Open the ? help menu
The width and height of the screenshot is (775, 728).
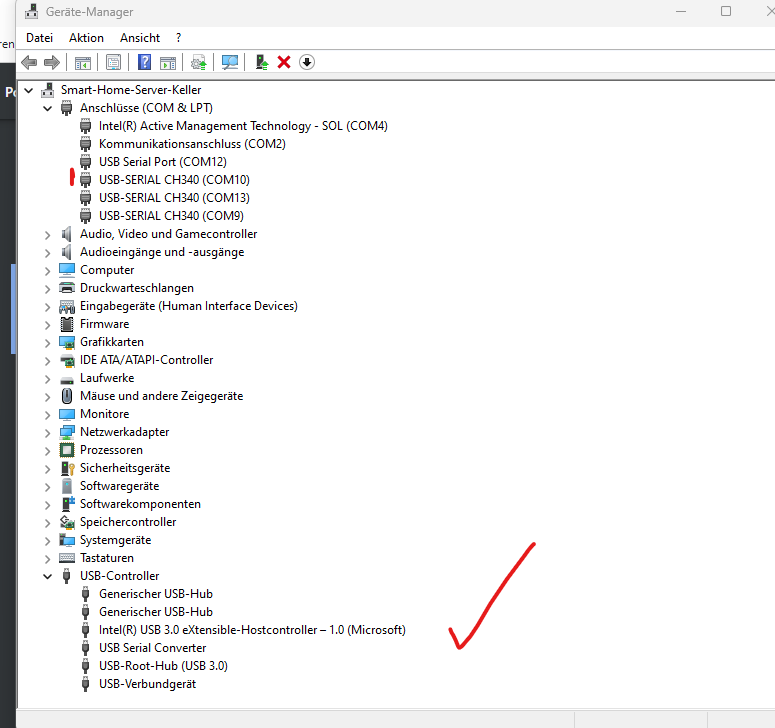tap(178, 38)
